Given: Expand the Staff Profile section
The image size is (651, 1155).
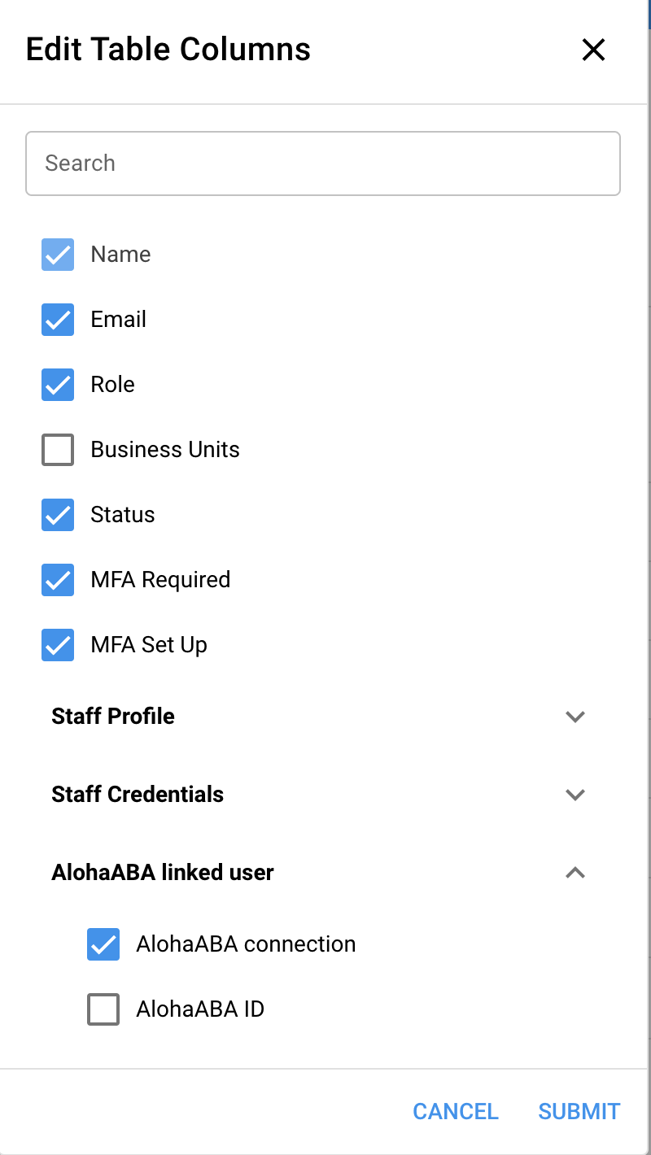Looking at the screenshot, I should point(575,716).
